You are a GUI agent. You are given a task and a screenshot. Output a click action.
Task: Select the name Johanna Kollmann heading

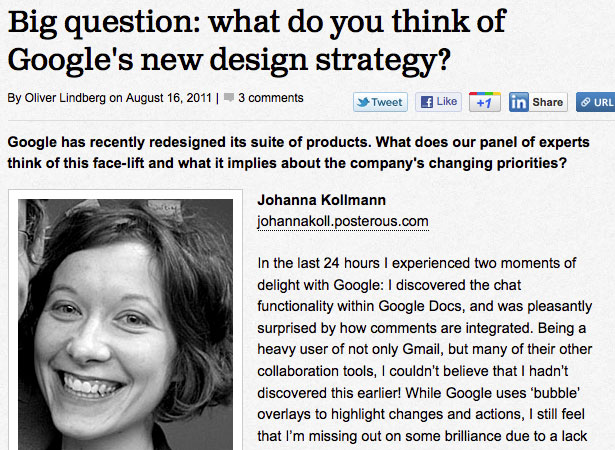tap(322, 200)
